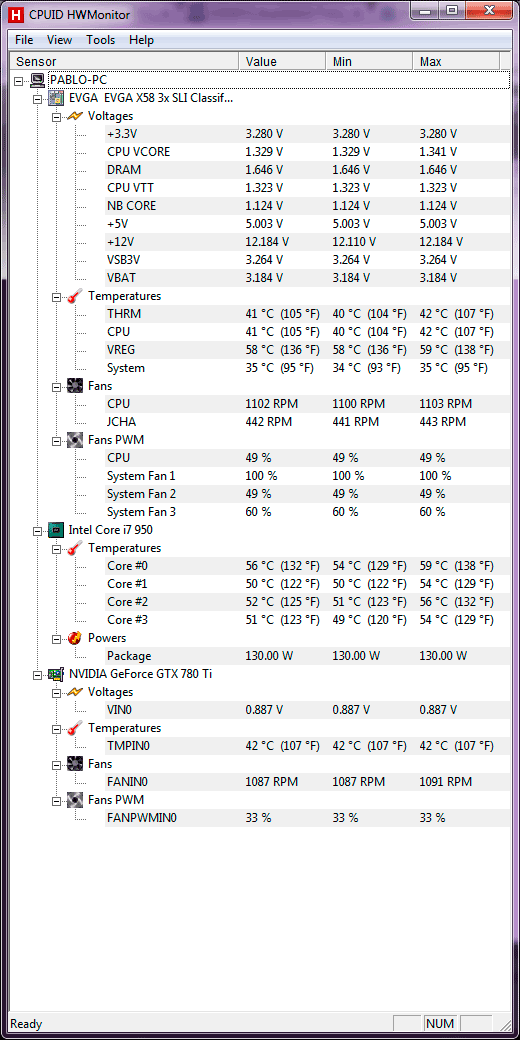Click the PABLO-PC computer icon

point(37,80)
